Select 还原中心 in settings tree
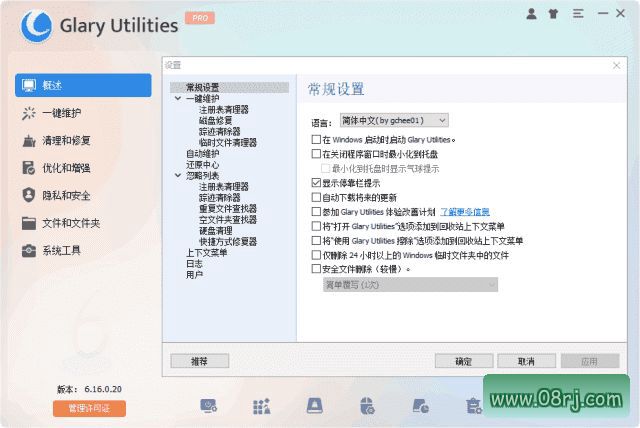The height and width of the screenshot is (428, 640). [x=203, y=164]
